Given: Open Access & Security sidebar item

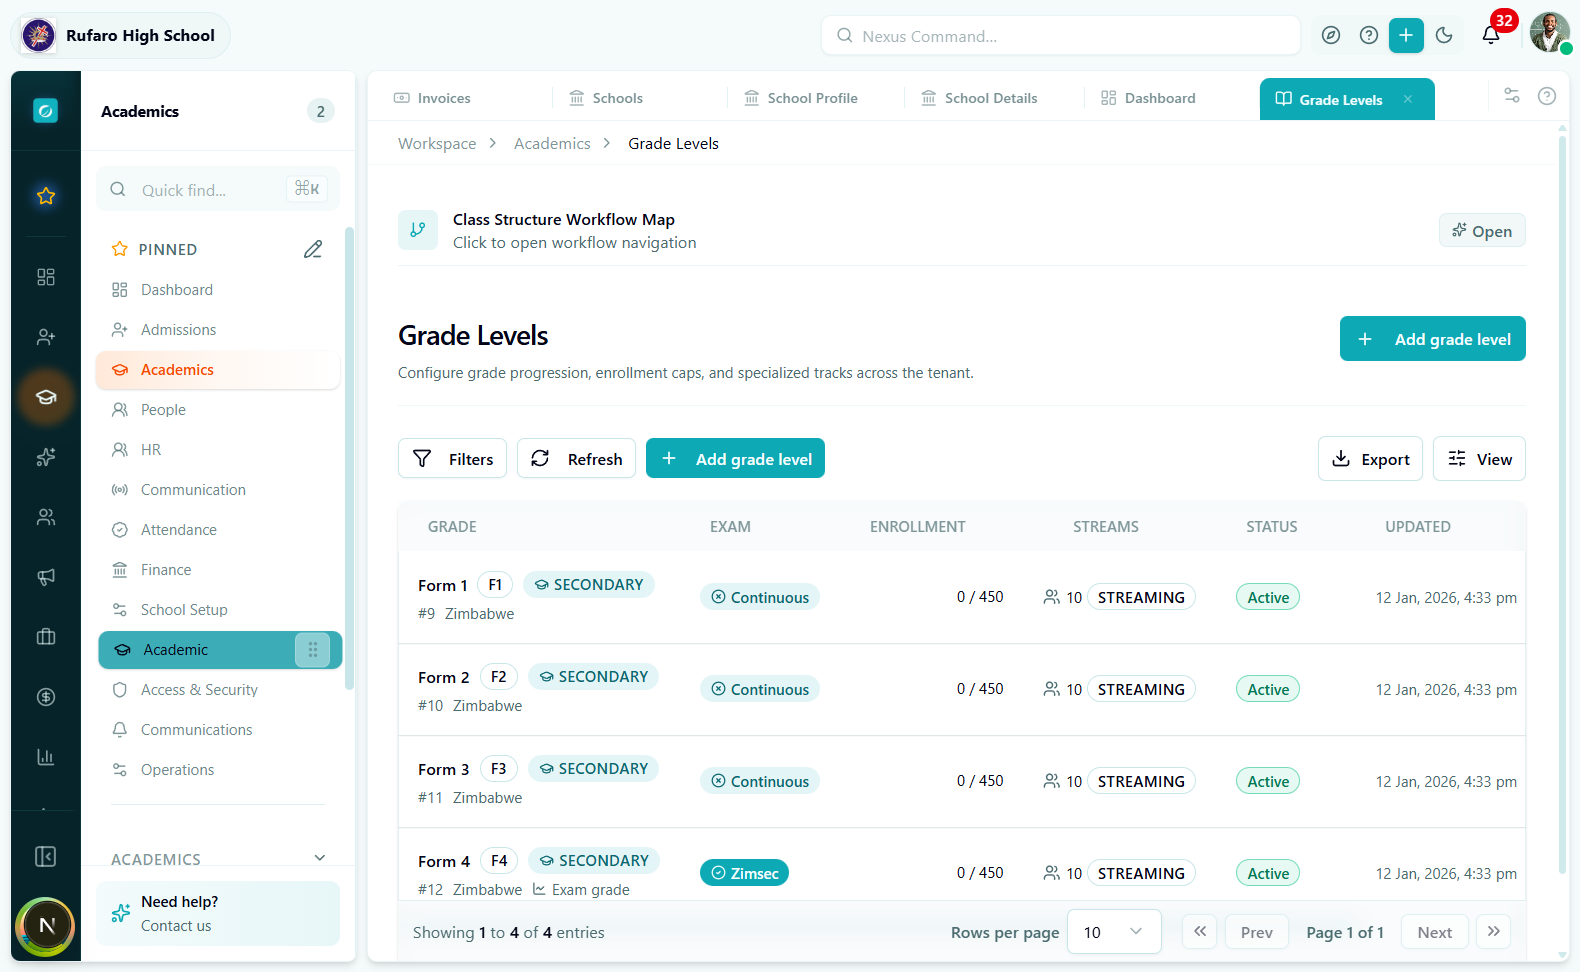Looking at the screenshot, I should click(x=218, y=690).
